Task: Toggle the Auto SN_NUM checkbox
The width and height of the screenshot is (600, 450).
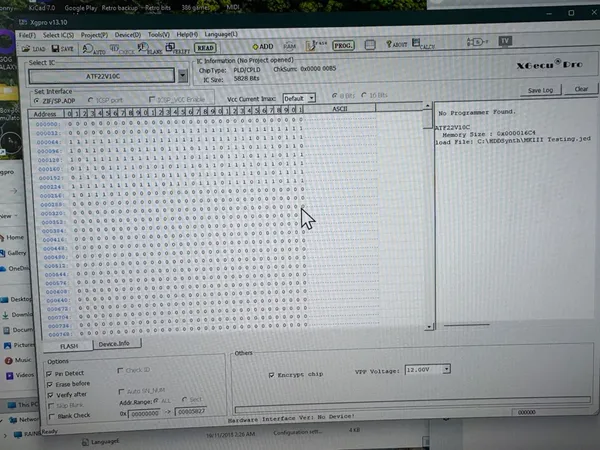Action: (x=121, y=391)
